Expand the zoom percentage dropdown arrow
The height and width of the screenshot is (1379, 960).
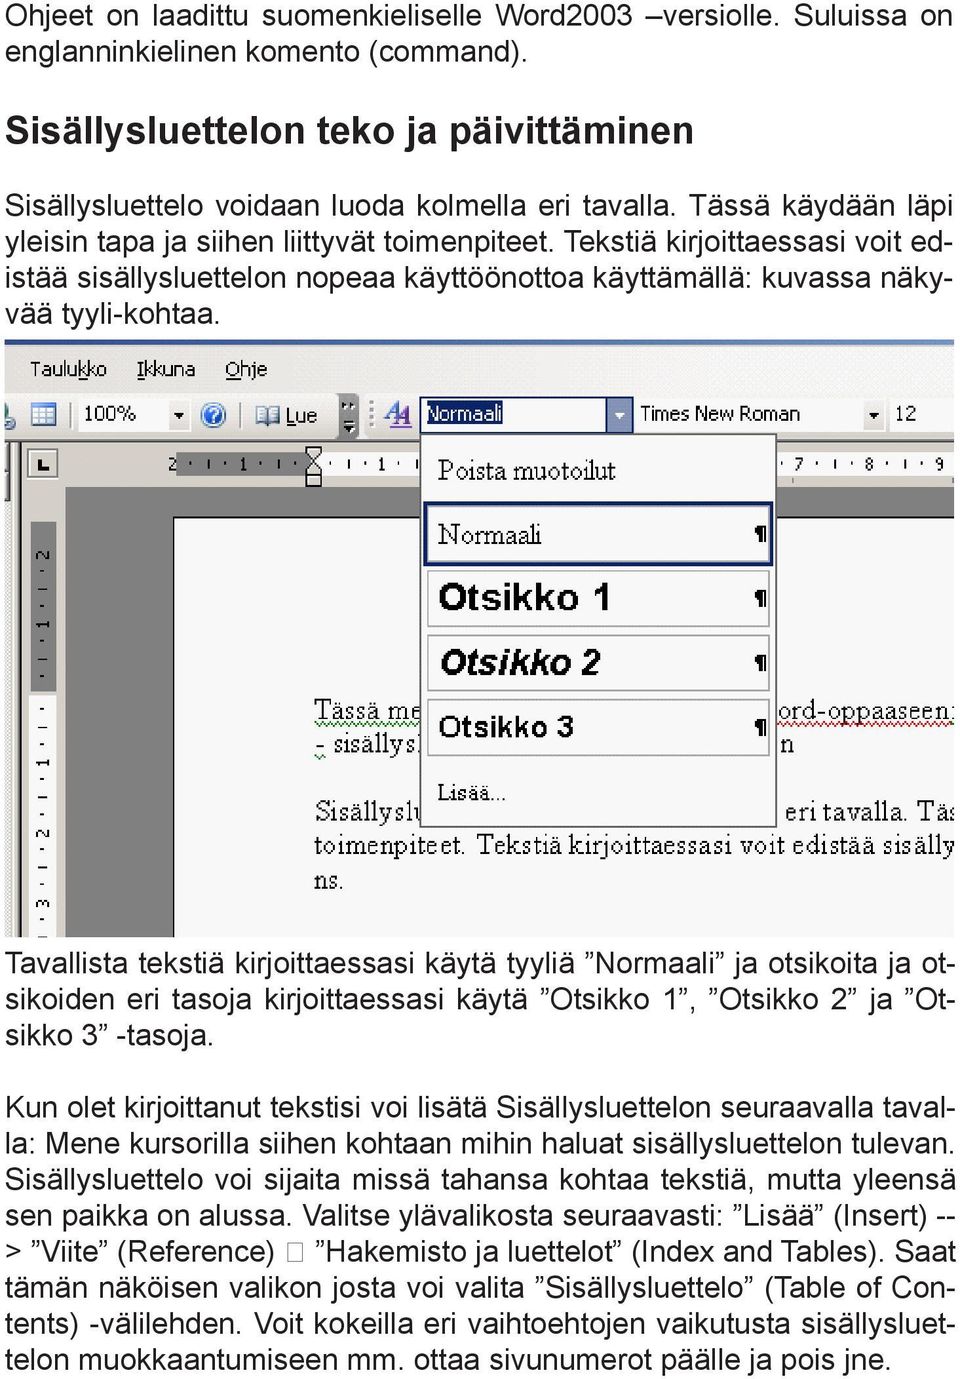(x=178, y=414)
